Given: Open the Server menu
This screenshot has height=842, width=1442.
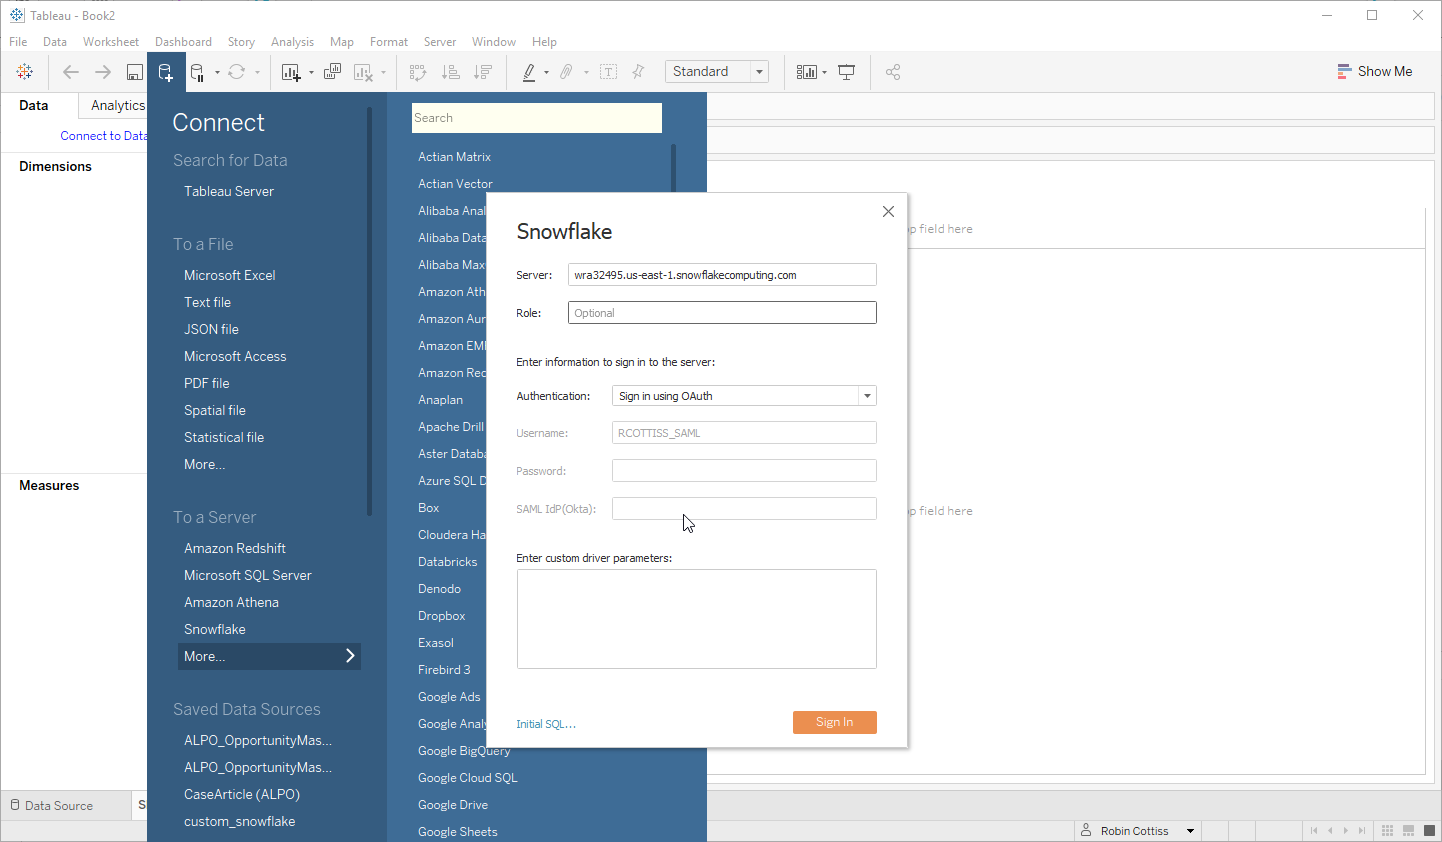Looking at the screenshot, I should click(x=440, y=42).
